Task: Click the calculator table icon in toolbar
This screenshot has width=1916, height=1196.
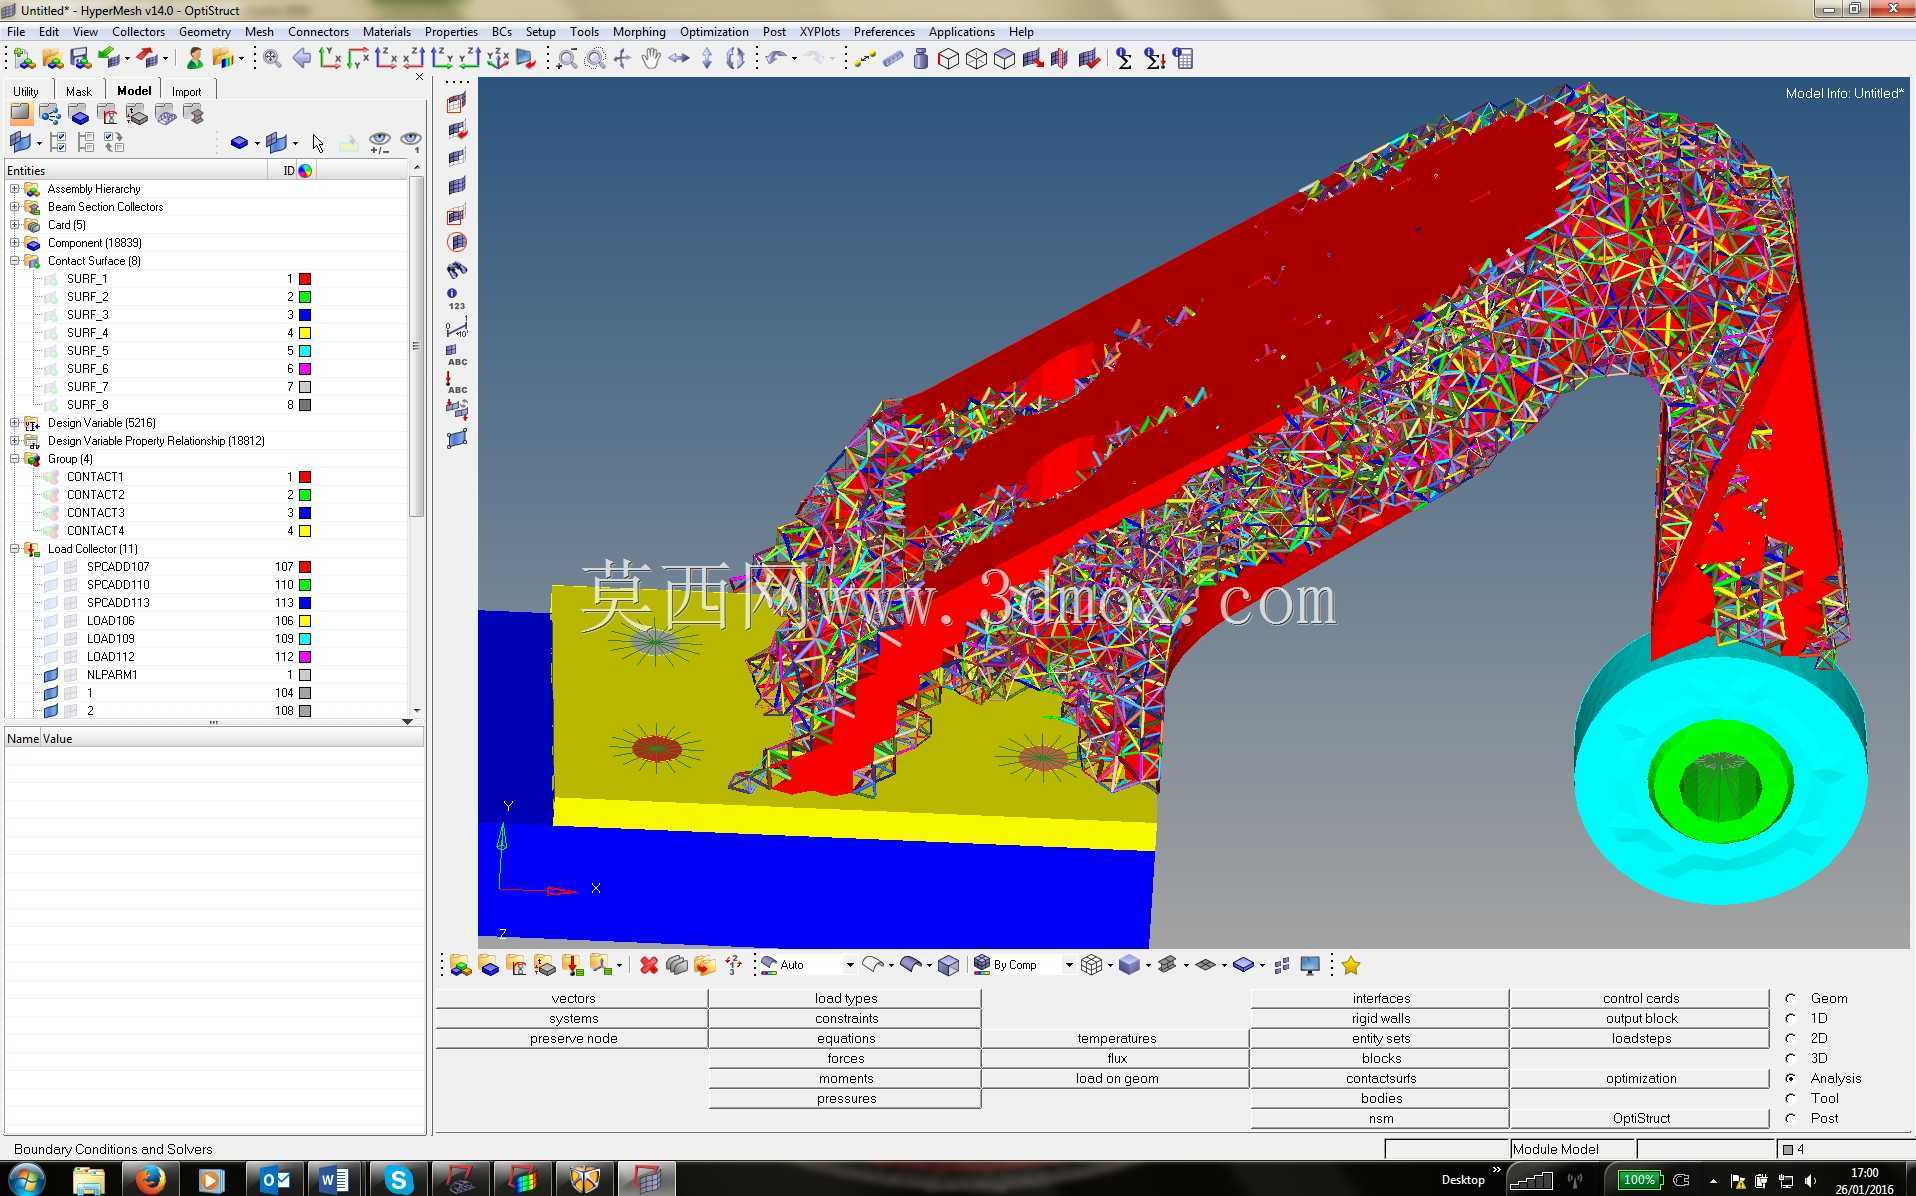Action: tap(1184, 59)
